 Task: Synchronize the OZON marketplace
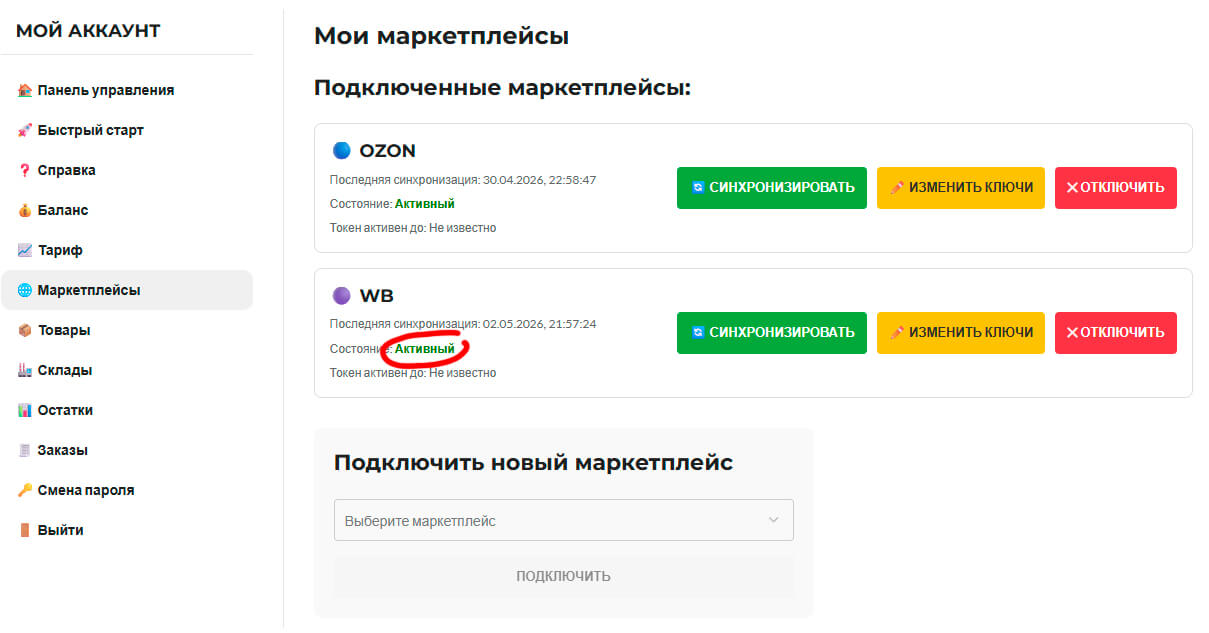click(772, 188)
